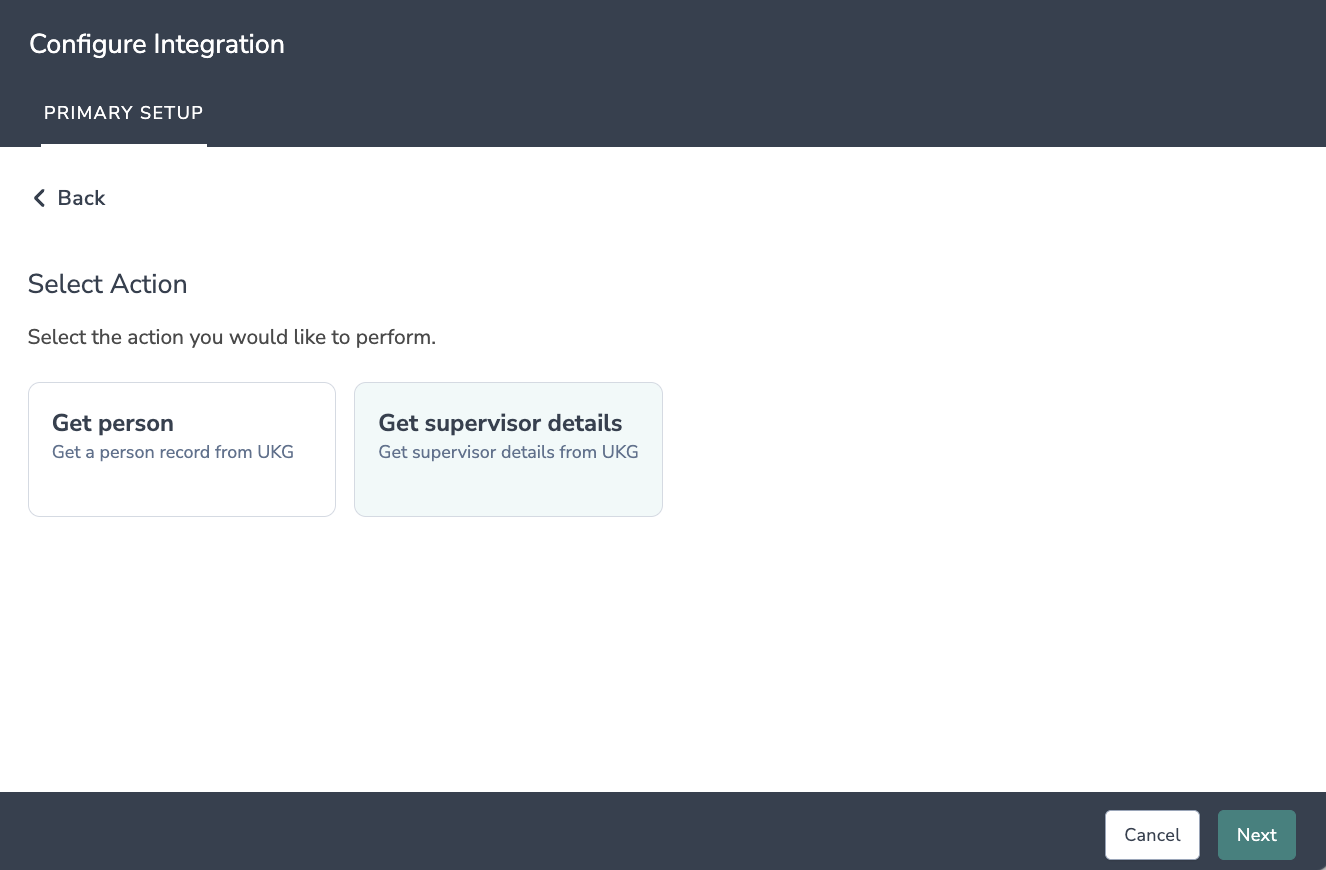Select the Get person action card
Viewport: 1326px width, 870px height.
(x=182, y=449)
